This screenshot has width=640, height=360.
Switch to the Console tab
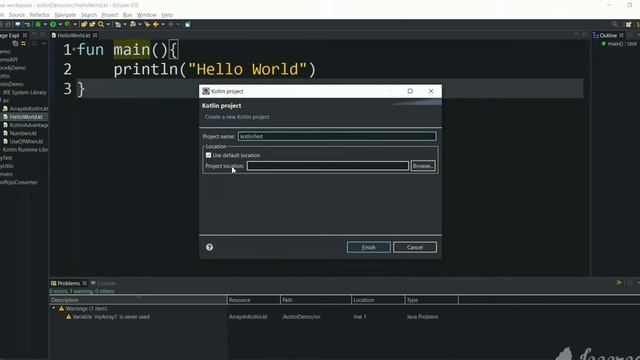click(104, 283)
